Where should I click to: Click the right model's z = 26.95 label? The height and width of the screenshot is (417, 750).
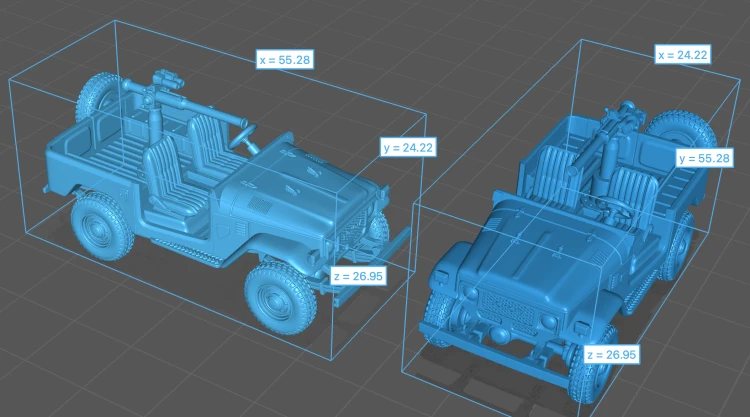pos(611,354)
